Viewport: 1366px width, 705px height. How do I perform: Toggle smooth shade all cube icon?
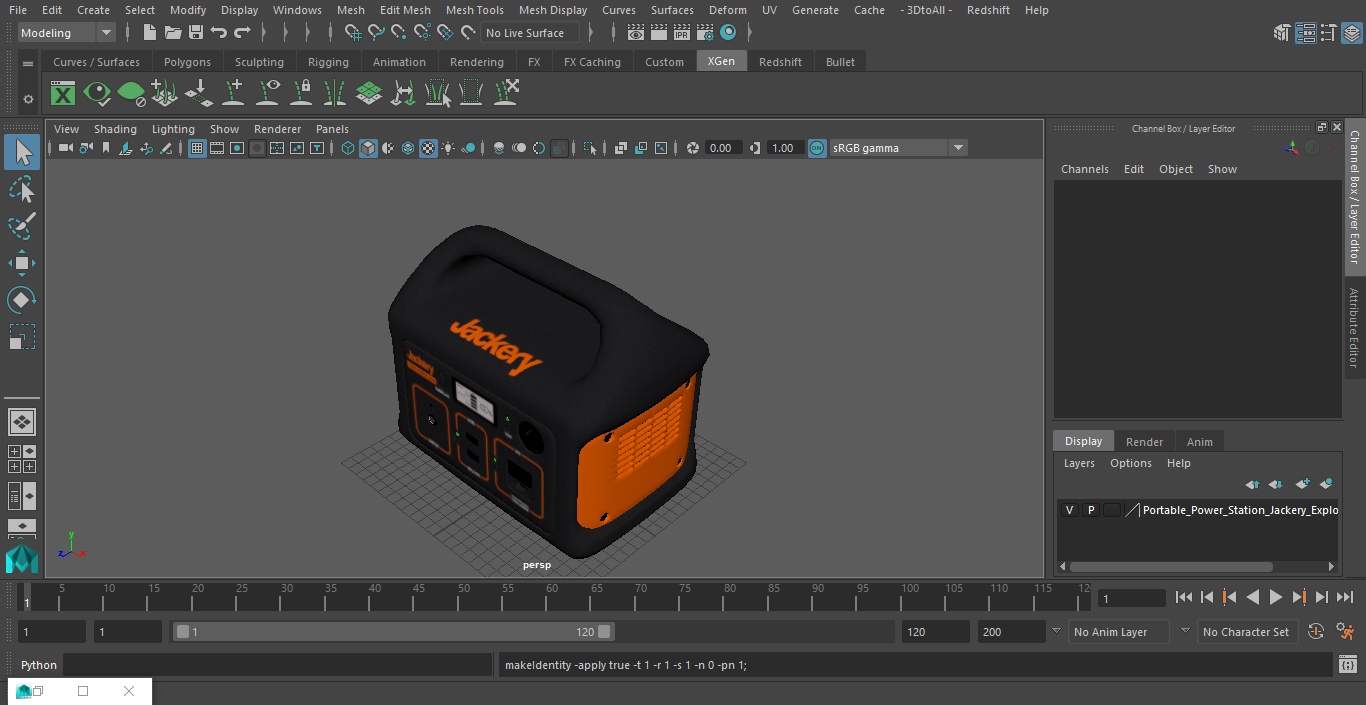368,148
